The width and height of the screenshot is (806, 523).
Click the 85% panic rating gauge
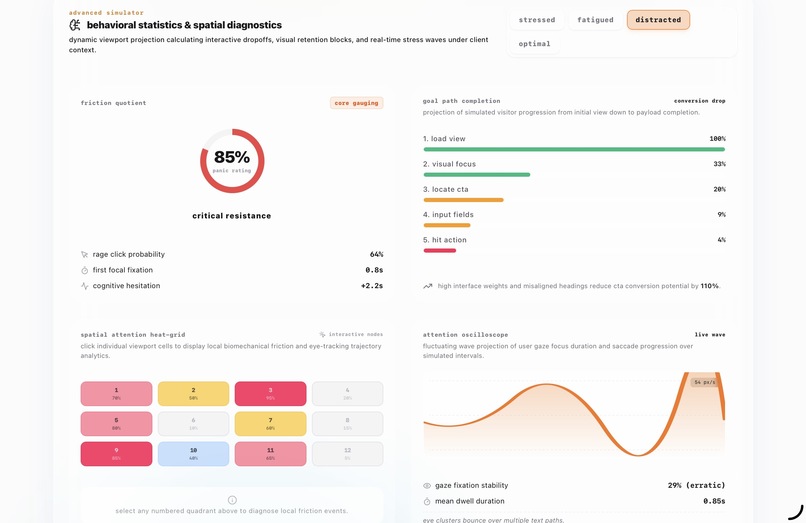tap(232, 161)
